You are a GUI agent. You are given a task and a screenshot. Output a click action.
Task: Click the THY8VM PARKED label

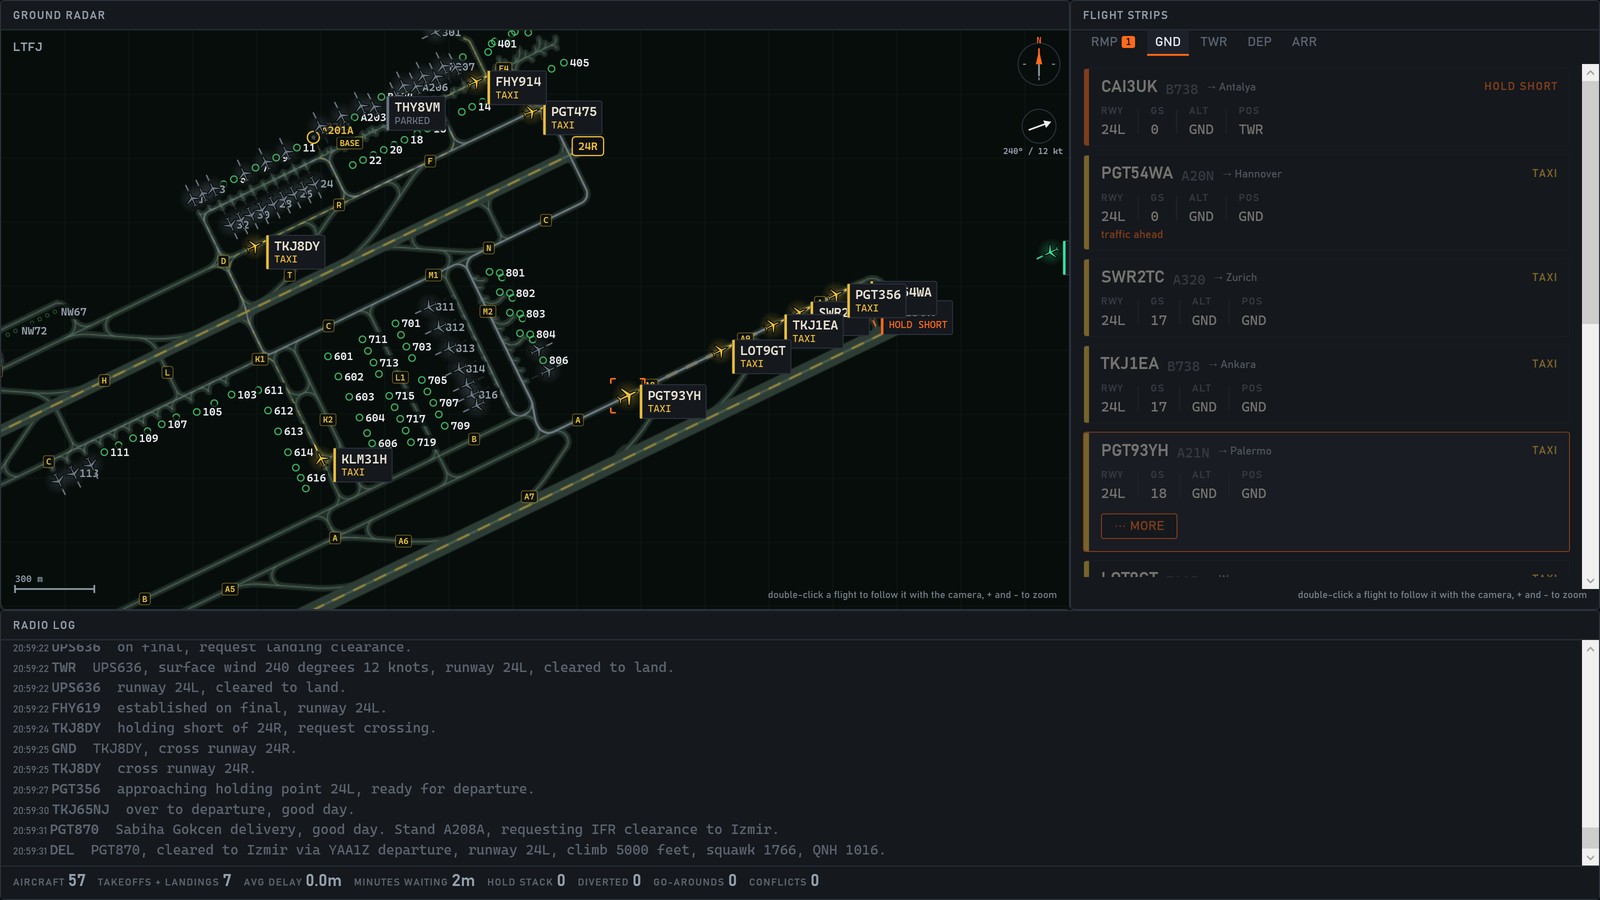417,113
